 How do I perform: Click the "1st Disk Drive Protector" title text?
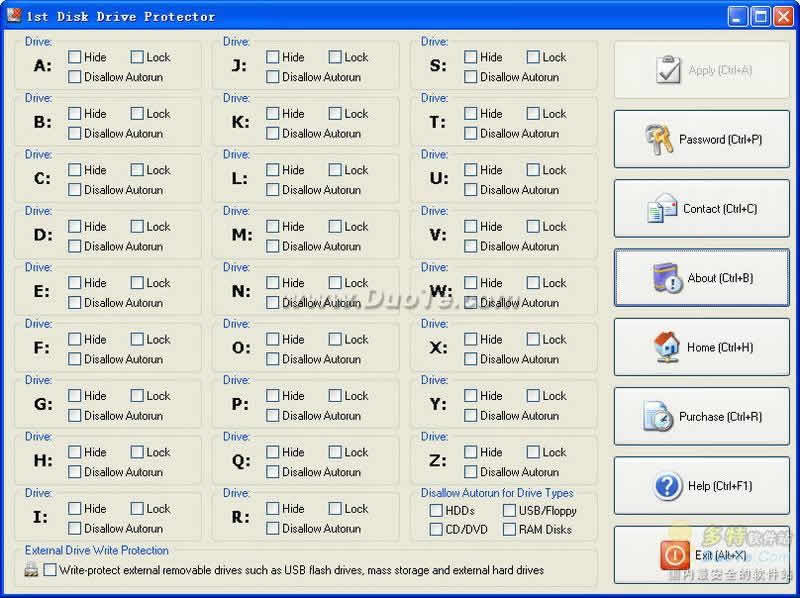[120, 16]
